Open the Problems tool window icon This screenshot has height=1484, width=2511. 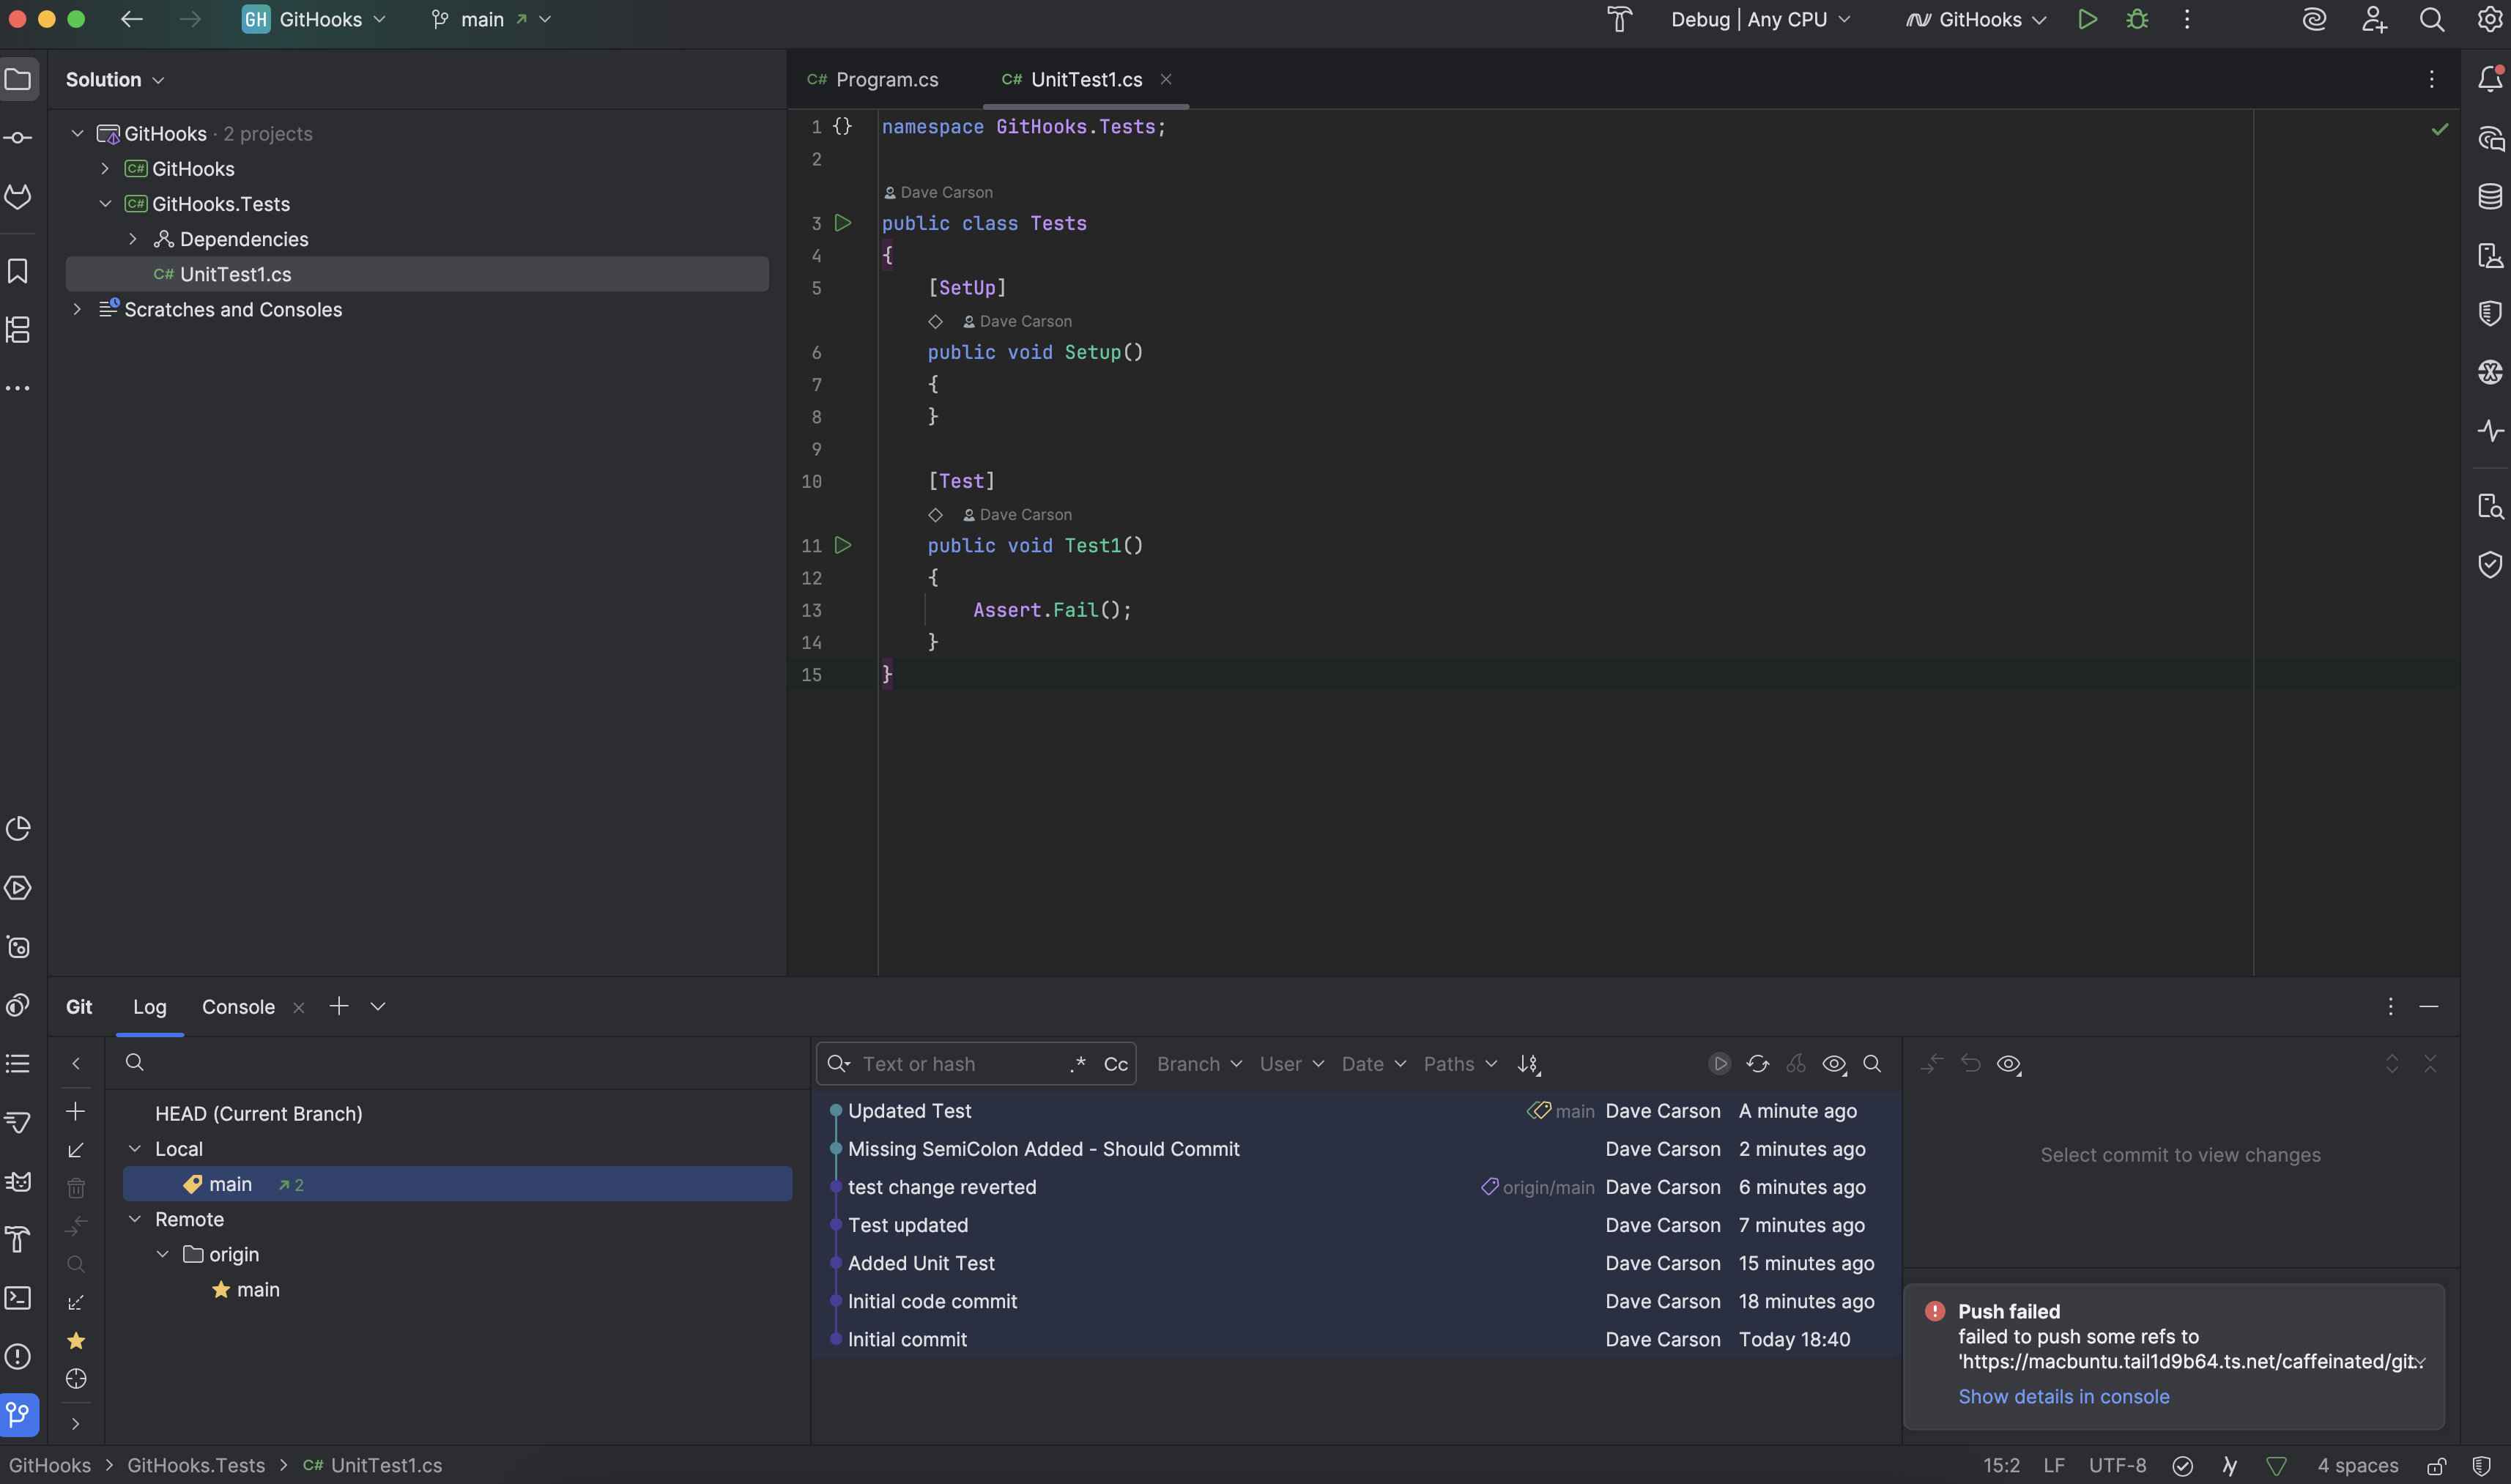(18, 1356)
